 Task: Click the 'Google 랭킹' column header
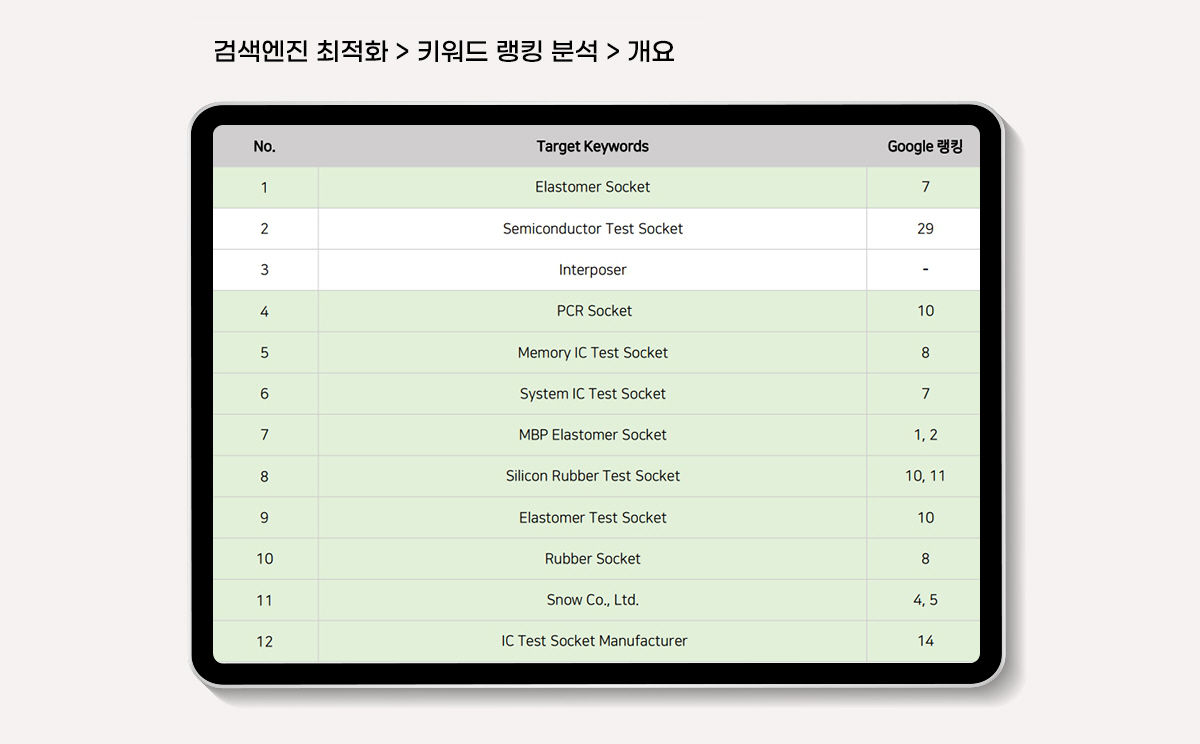[x=925, y=146]
